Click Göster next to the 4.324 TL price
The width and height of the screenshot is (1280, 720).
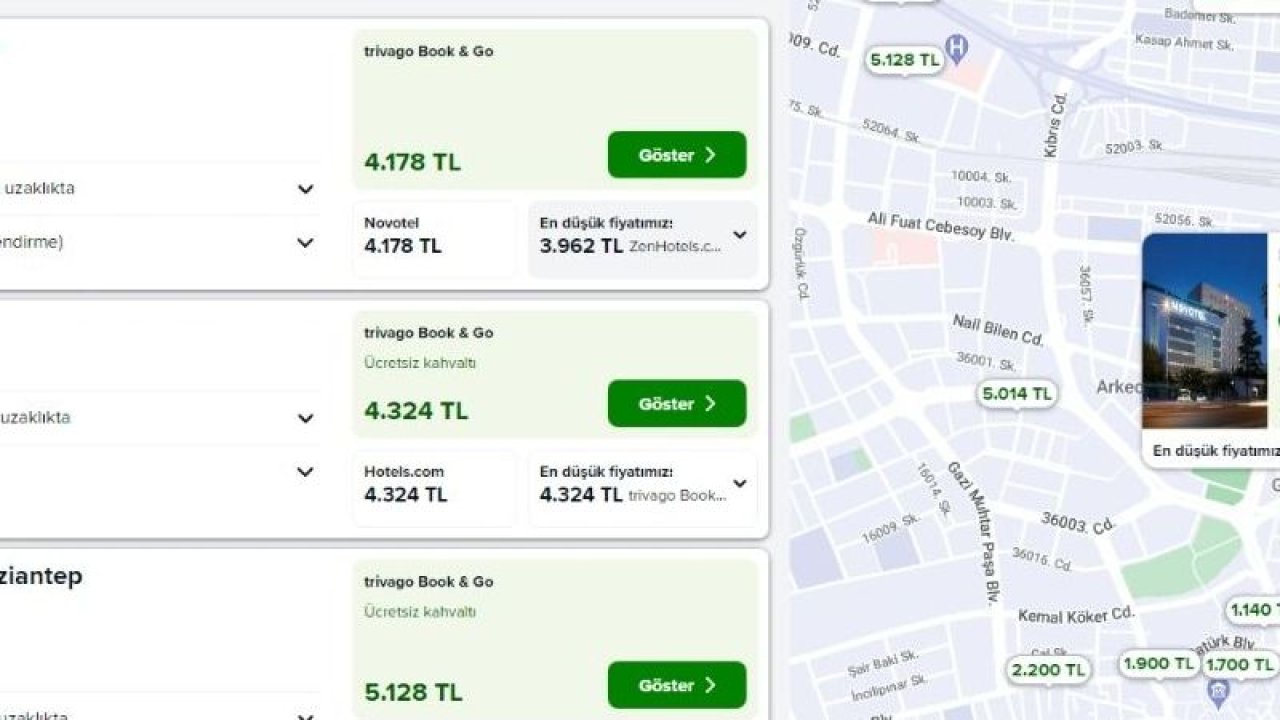[x=676, y=404]
